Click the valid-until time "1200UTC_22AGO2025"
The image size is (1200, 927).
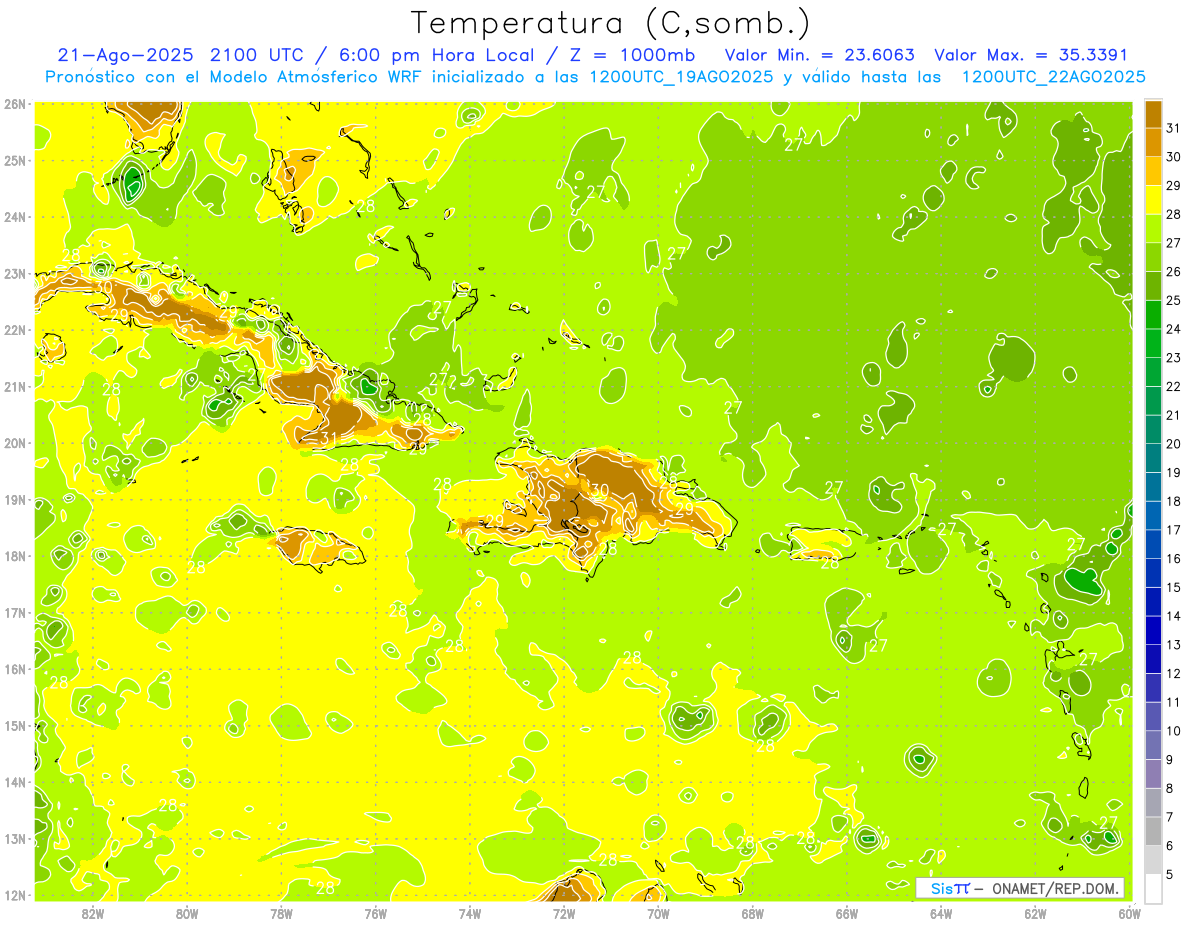click(1053, 77)
